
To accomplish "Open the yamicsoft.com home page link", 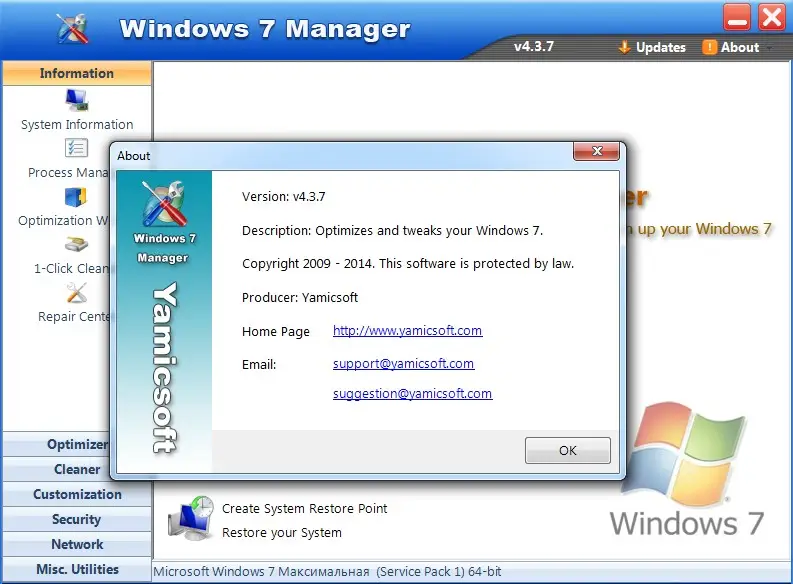I will click(x=407, y=331).
